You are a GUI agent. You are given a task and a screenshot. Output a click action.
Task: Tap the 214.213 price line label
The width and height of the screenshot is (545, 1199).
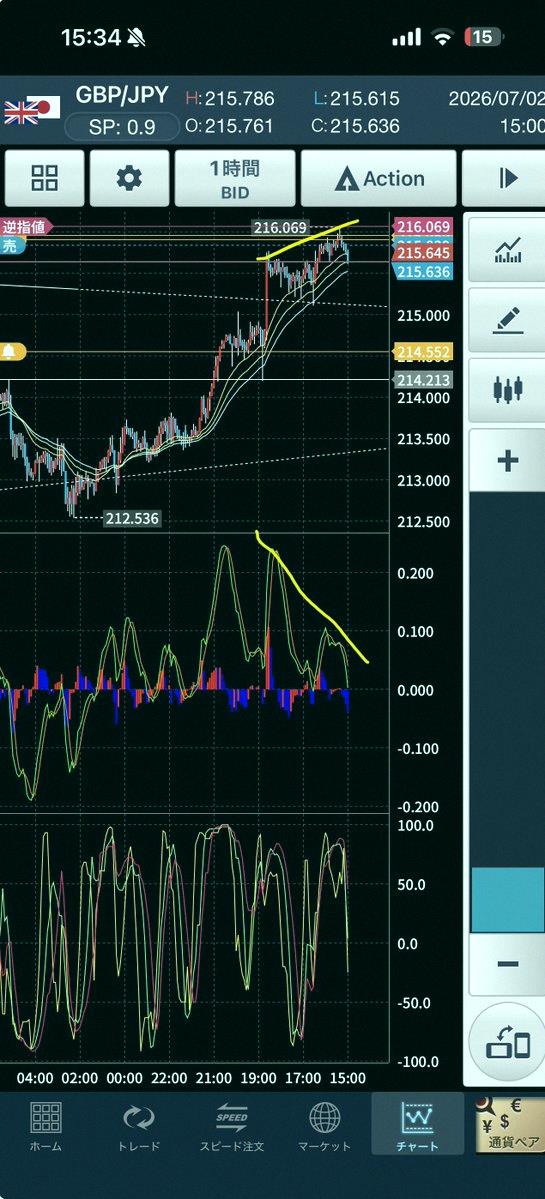point(422,379)
